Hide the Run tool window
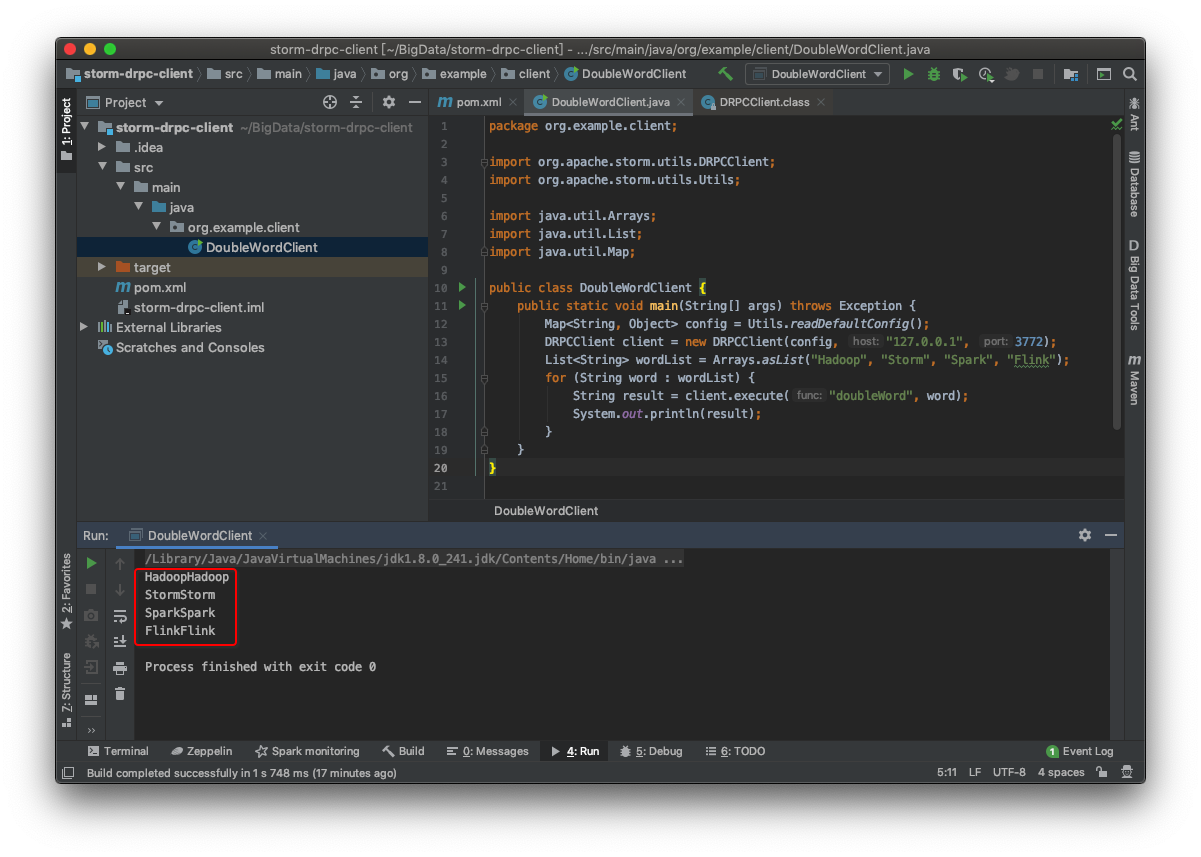This screenshot has width=1201, height=857. click(1110, 535)
